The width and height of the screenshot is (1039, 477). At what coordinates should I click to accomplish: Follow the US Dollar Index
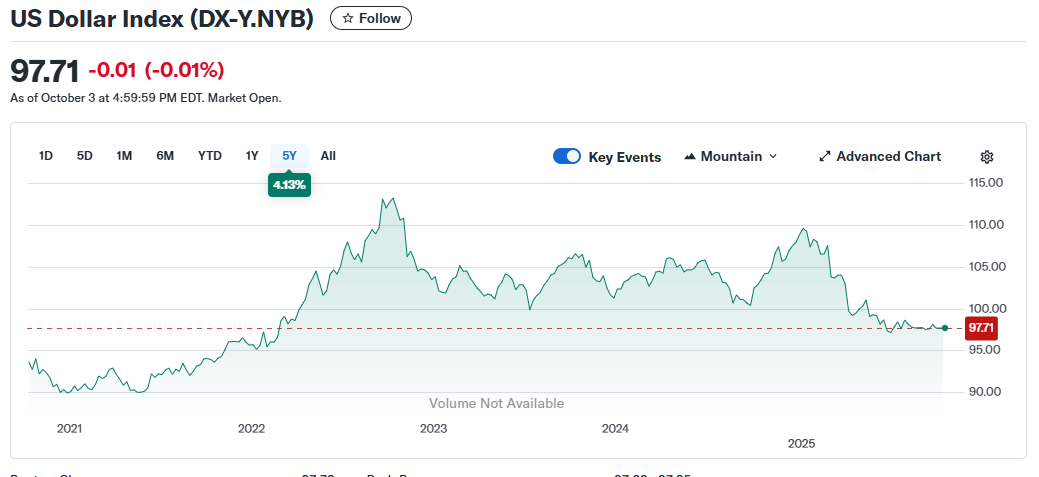pos(371,19)
